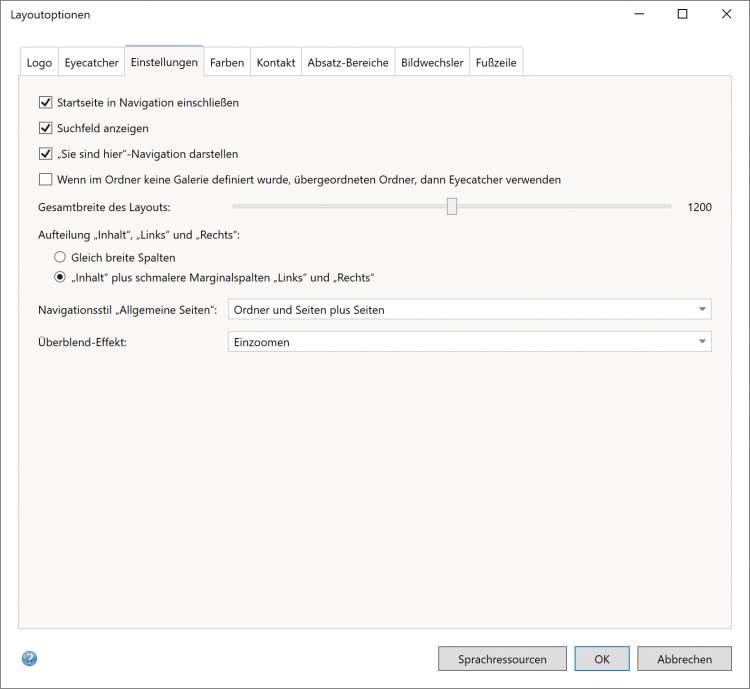
Task: Switch to the Bildwechsler tab
Action: coord(432,62)
